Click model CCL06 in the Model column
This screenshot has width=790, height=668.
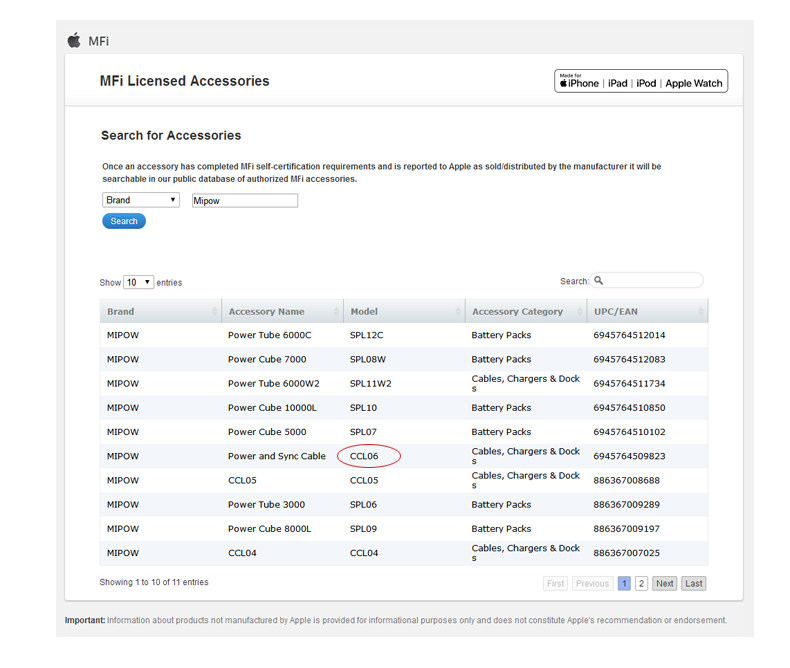[364, 456]
